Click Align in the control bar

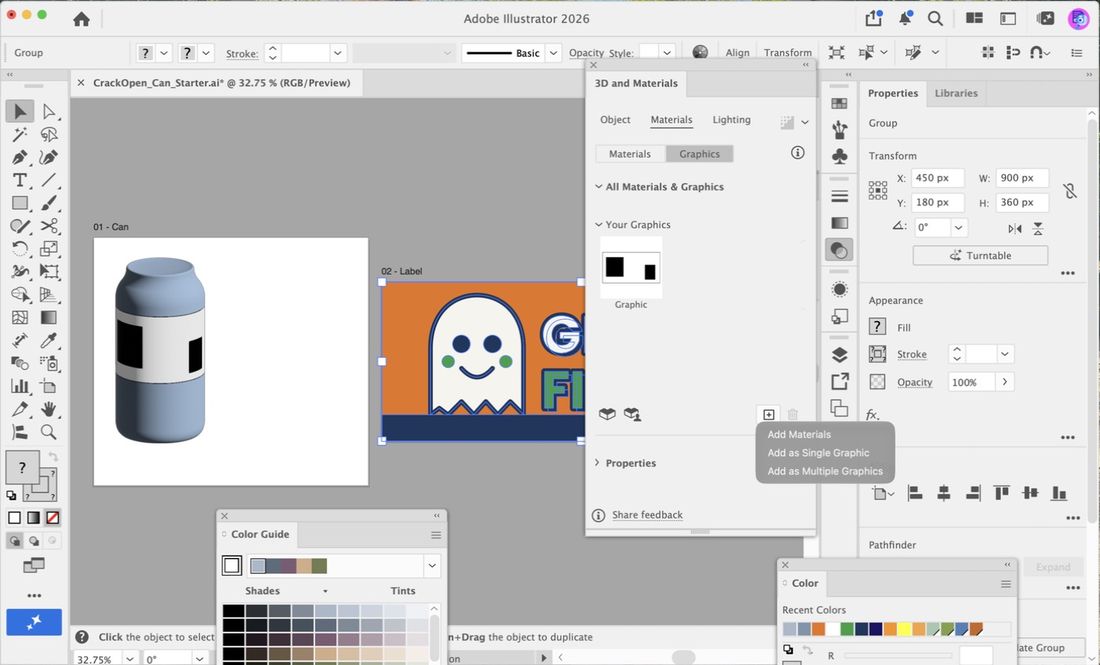pos(737,53)
